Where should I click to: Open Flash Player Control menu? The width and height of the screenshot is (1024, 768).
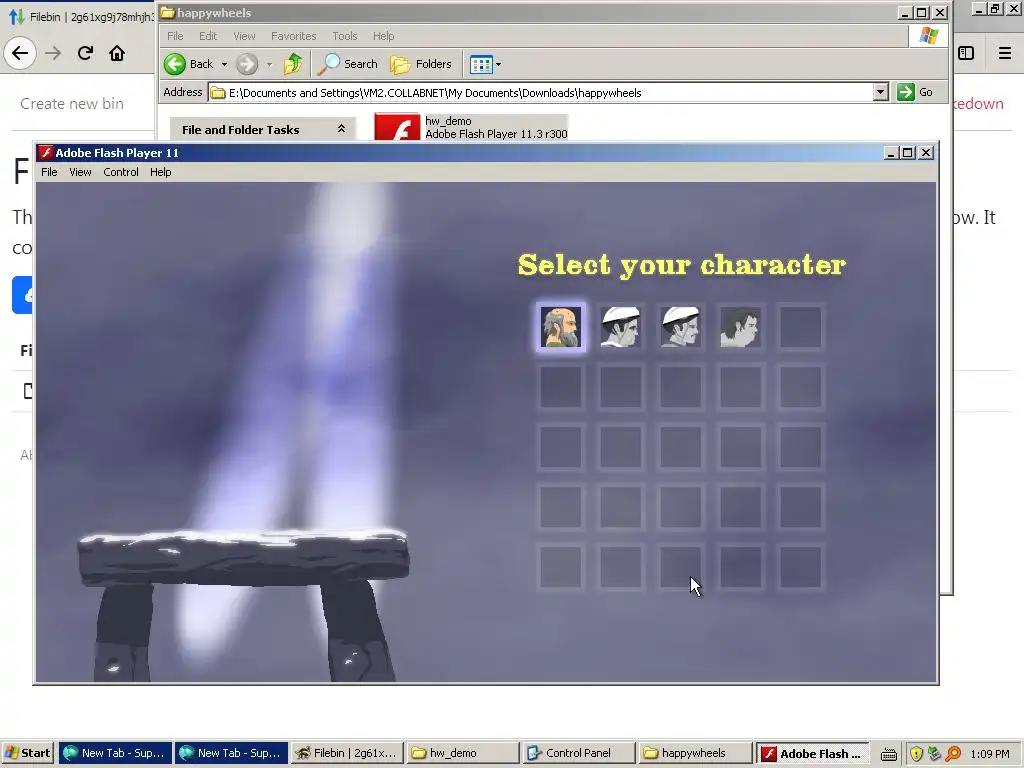(x=121, y=172)
